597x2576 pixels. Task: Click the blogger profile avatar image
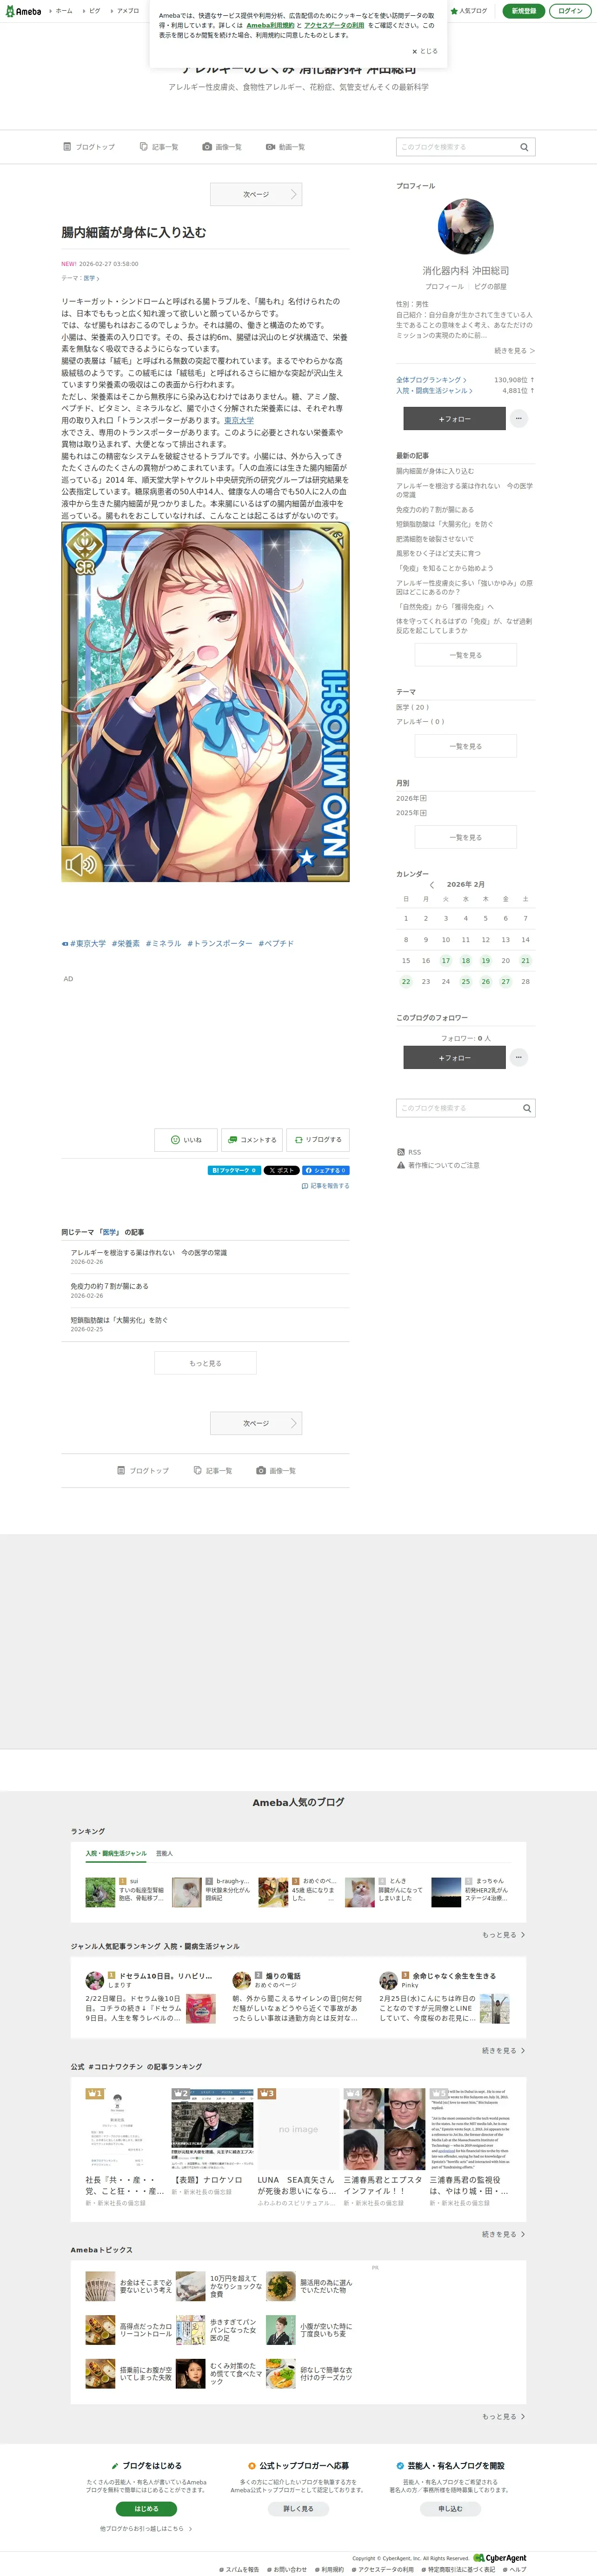pyautogui.click(x=465, y=226)
